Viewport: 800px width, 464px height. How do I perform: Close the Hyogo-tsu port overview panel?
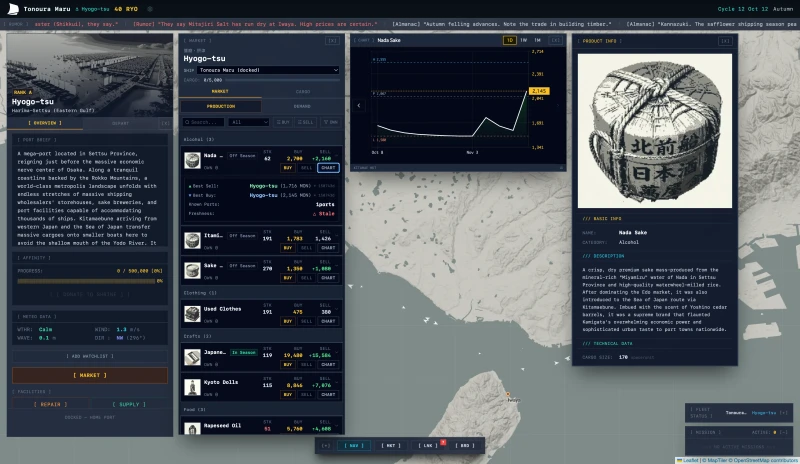[x=165, y=123]
